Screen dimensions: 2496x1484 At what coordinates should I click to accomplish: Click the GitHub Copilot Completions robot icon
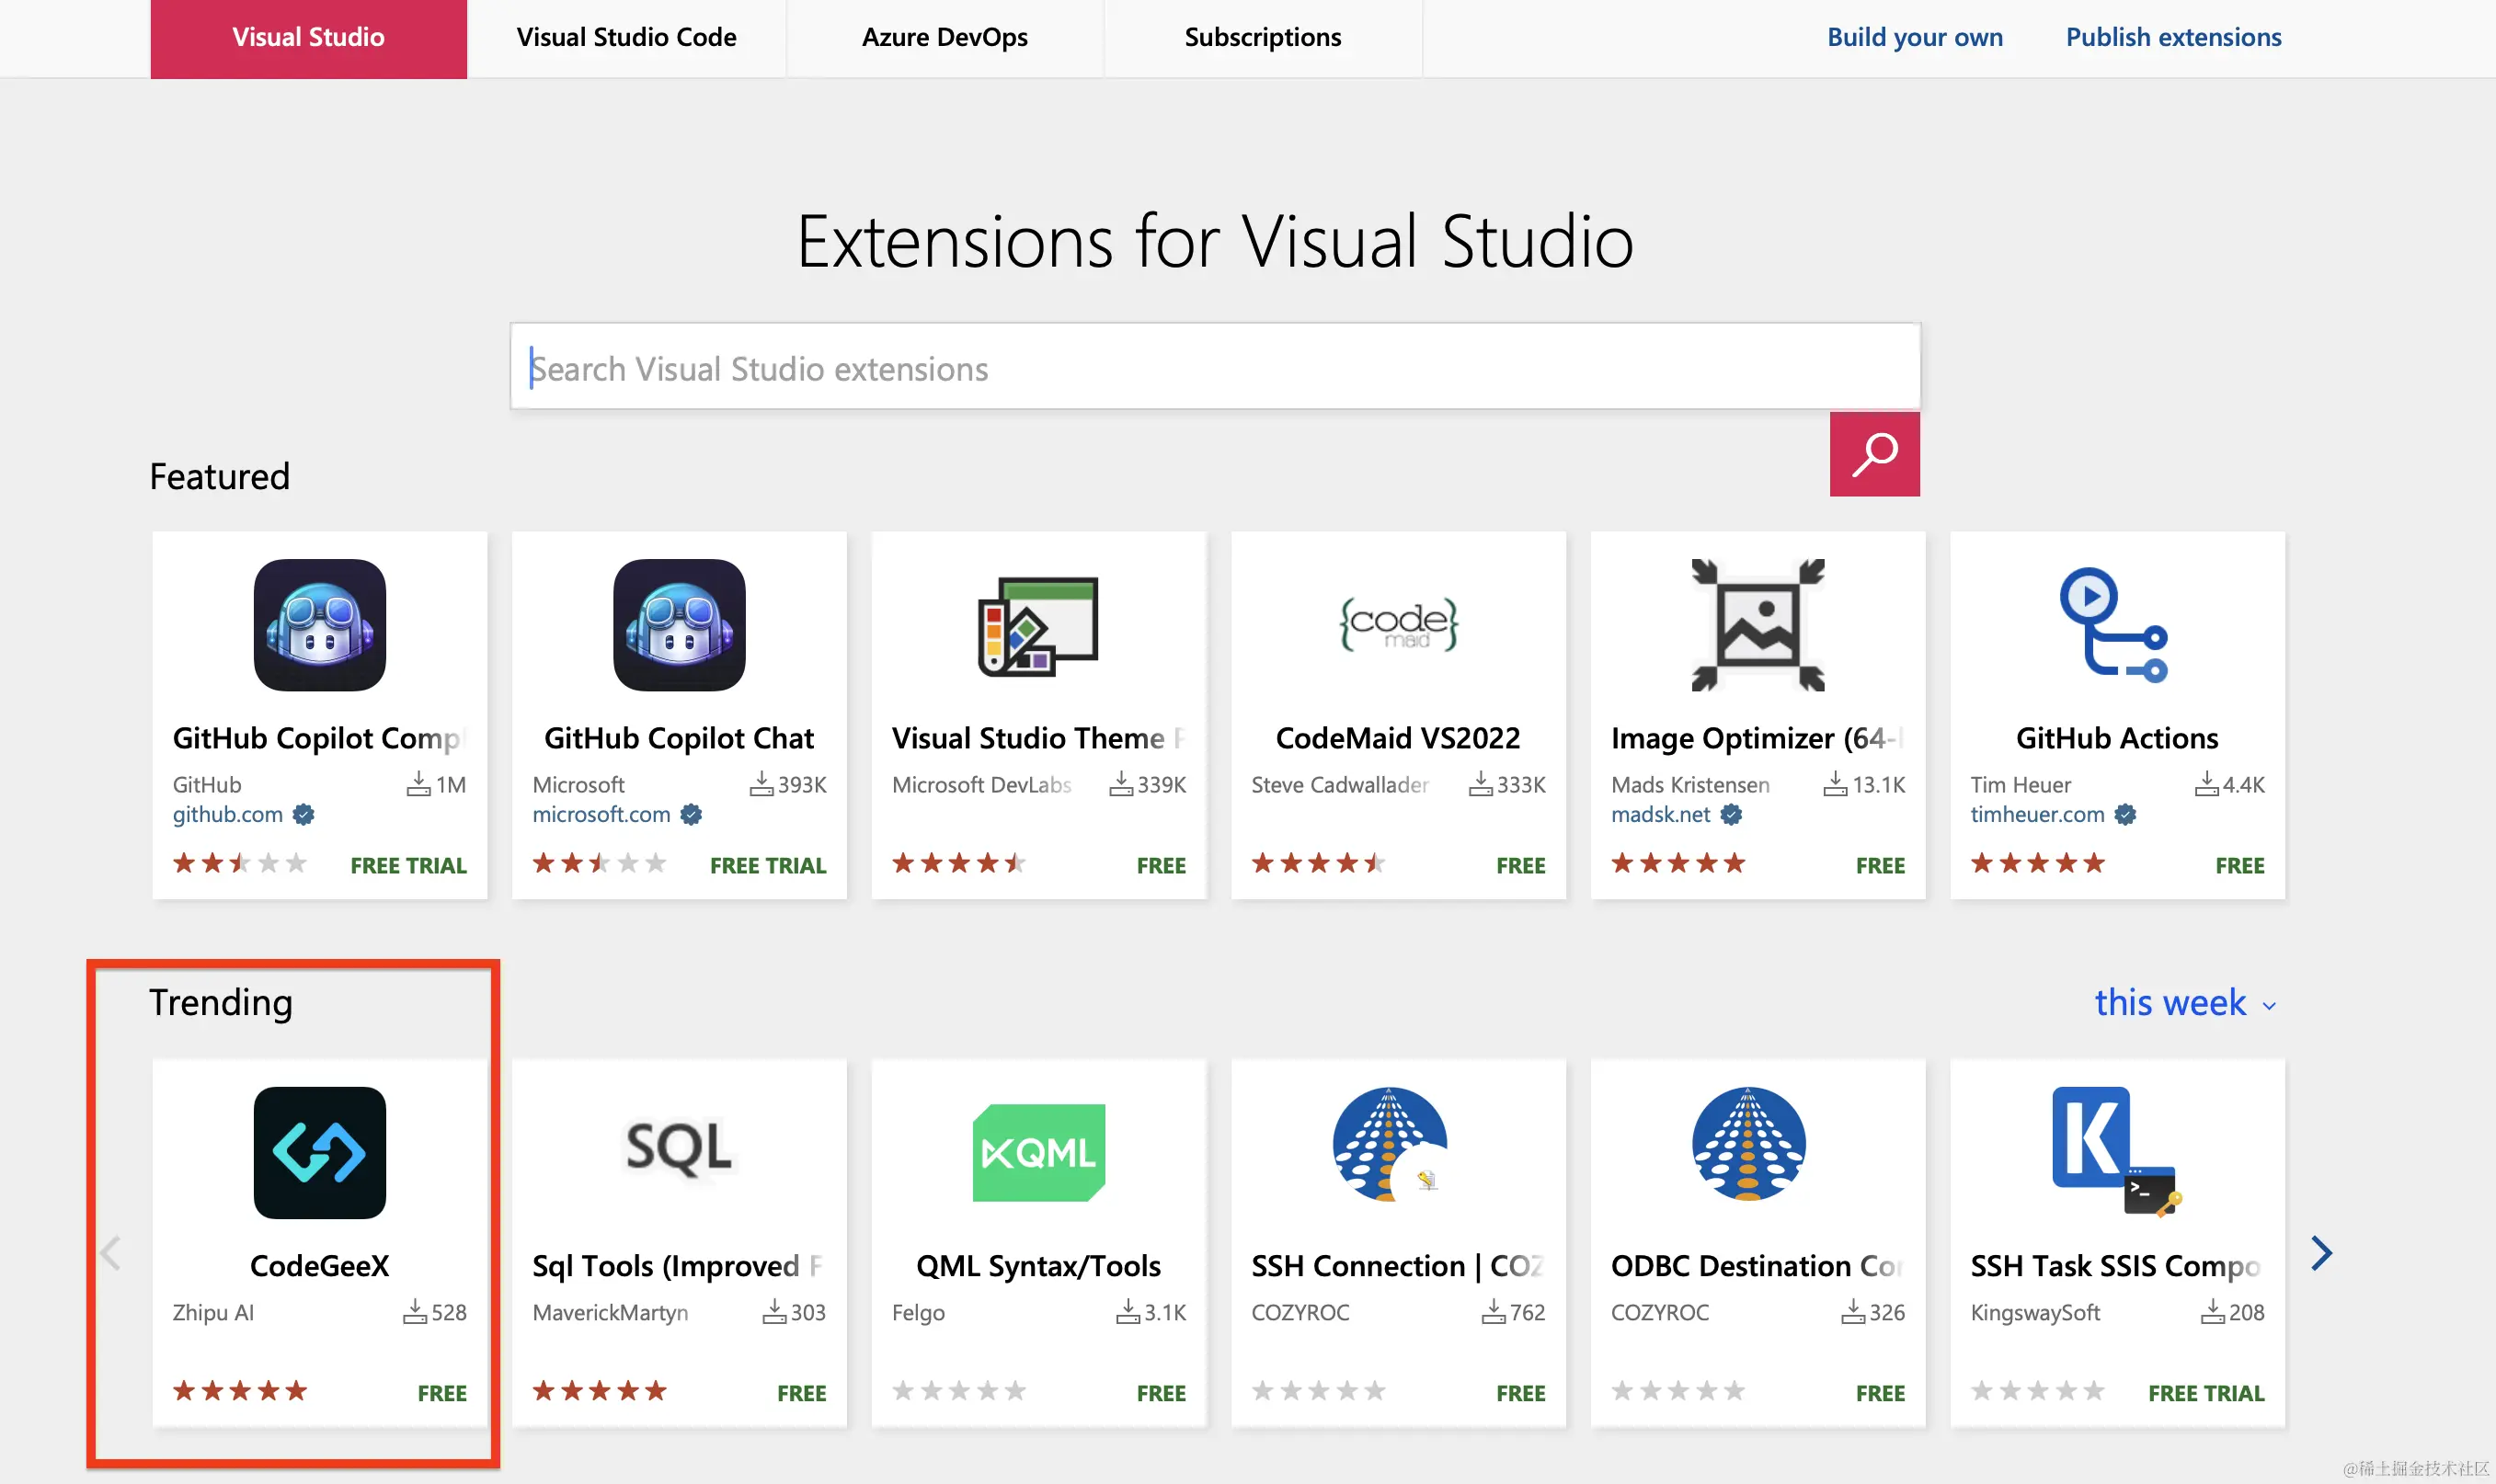[319, 625]
